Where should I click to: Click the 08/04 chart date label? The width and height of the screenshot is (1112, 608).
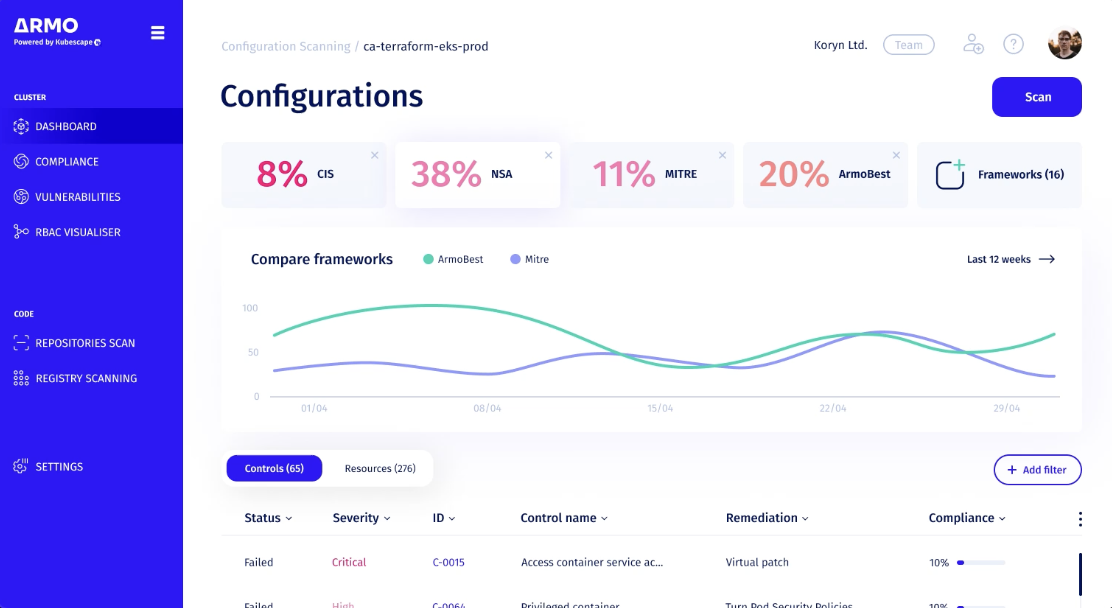(x=487, y=409)
